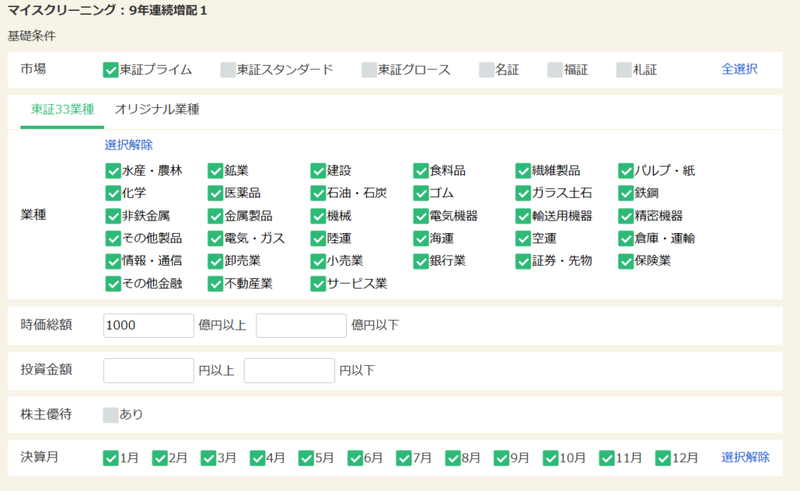Tick the 名証 market checkbox
This screenshot has height=491, width=800.
(487, 70)
